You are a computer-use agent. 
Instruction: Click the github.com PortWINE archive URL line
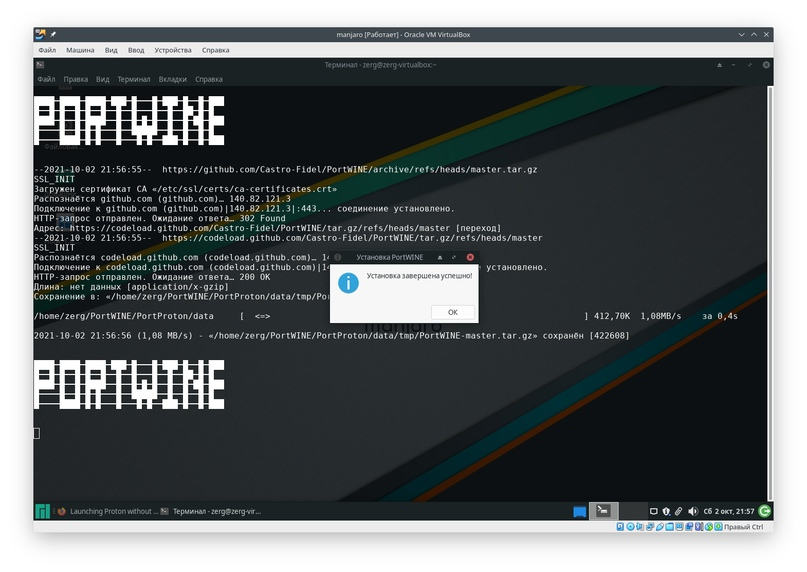click(x=286, y=169)
